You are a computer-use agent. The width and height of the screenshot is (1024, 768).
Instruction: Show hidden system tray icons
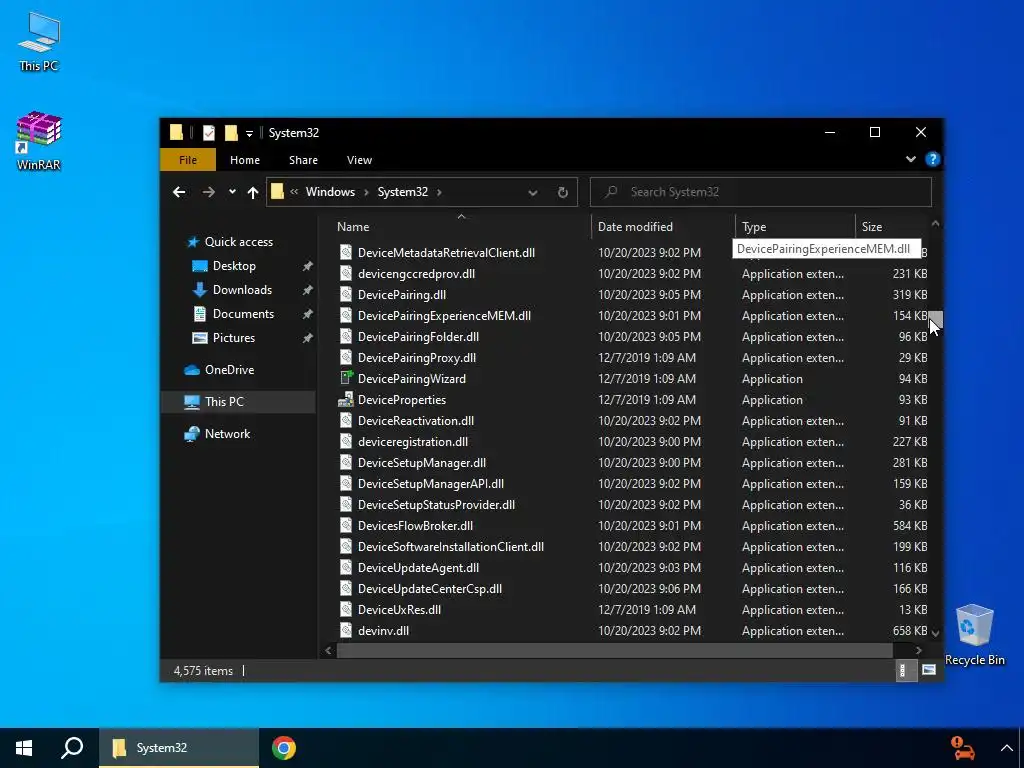tap(1006, 748)
